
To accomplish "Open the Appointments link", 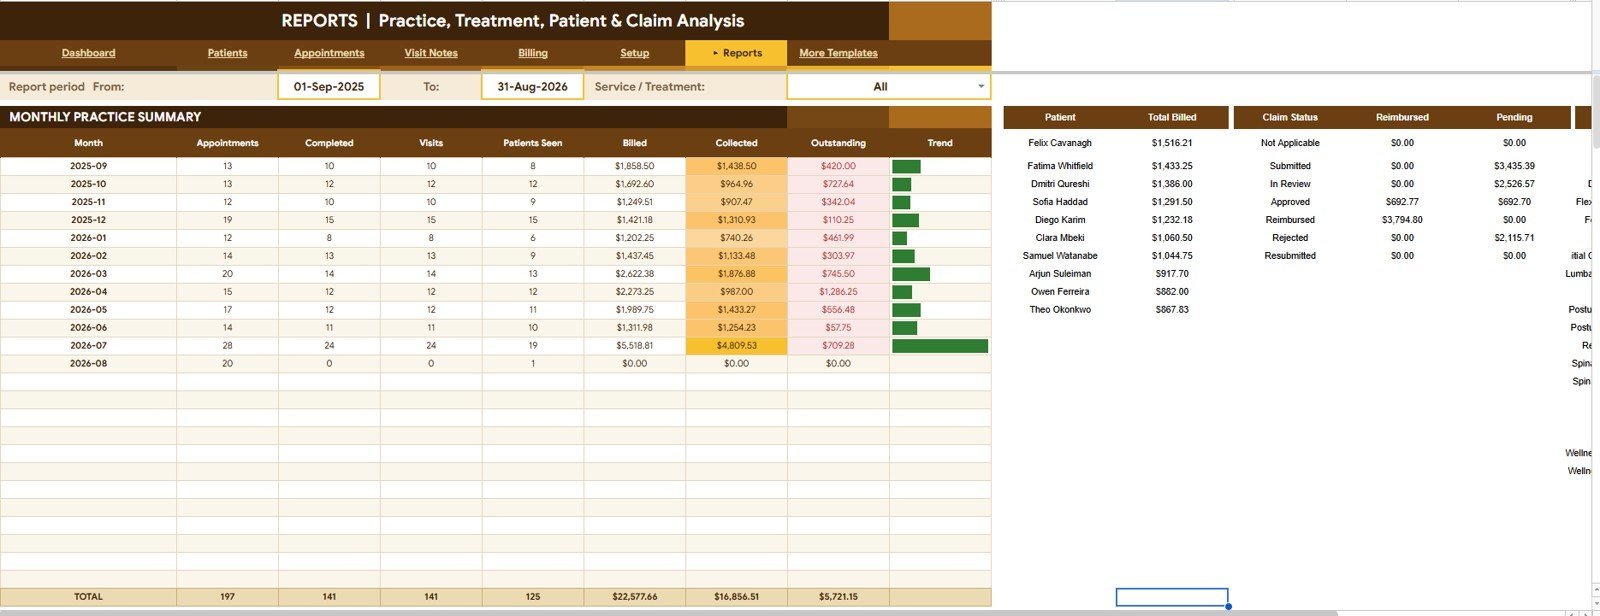I will tap(329, 53).
